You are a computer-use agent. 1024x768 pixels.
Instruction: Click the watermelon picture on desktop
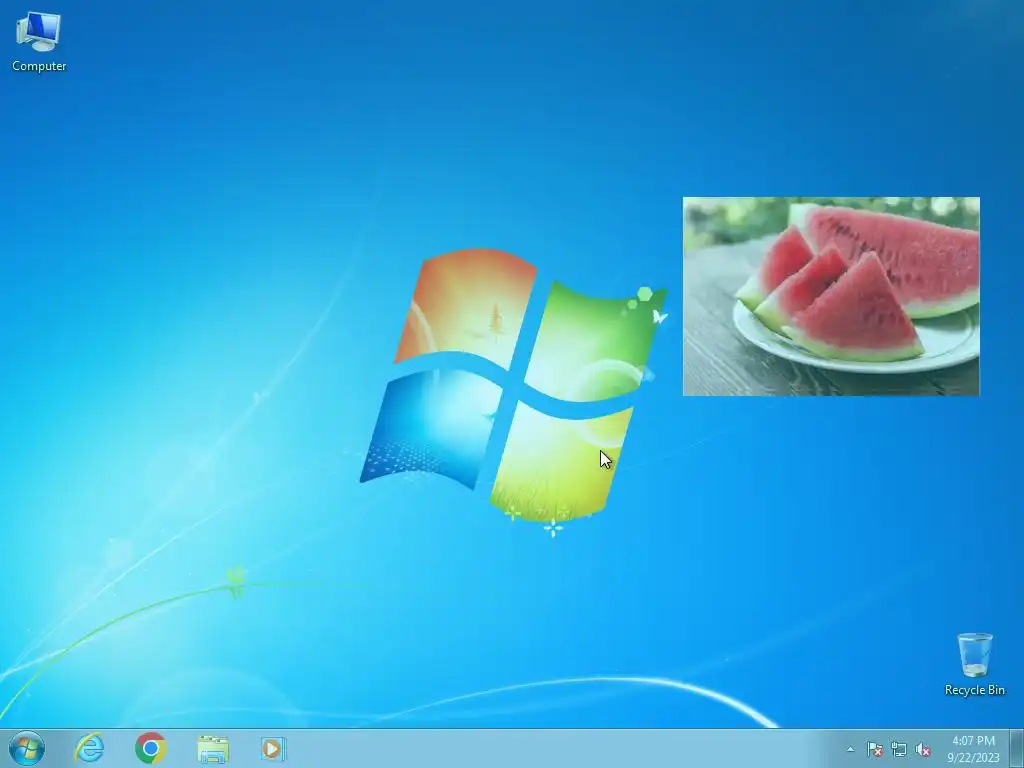(x=831, y=296)
